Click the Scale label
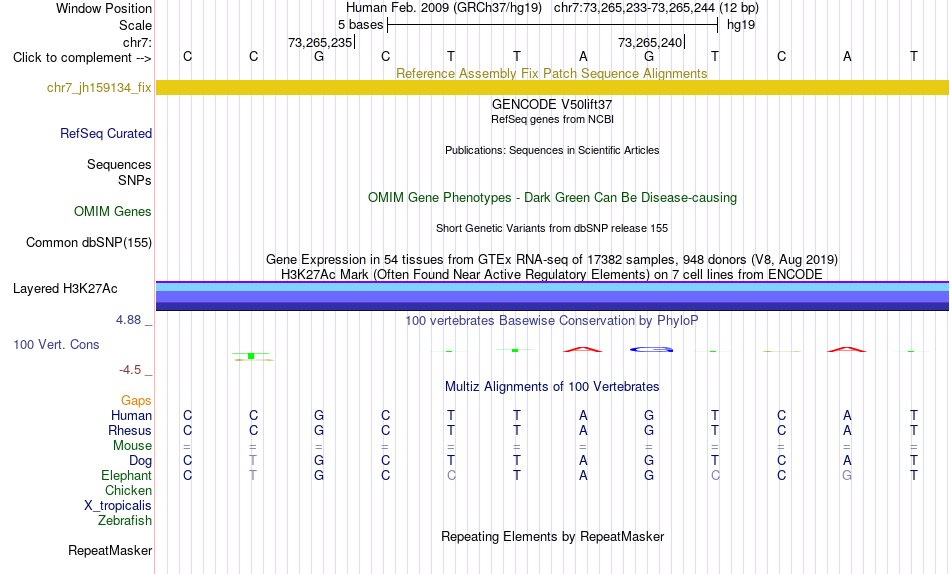The image size is (950, 574). pyautogui.click(x=135, y=25)
